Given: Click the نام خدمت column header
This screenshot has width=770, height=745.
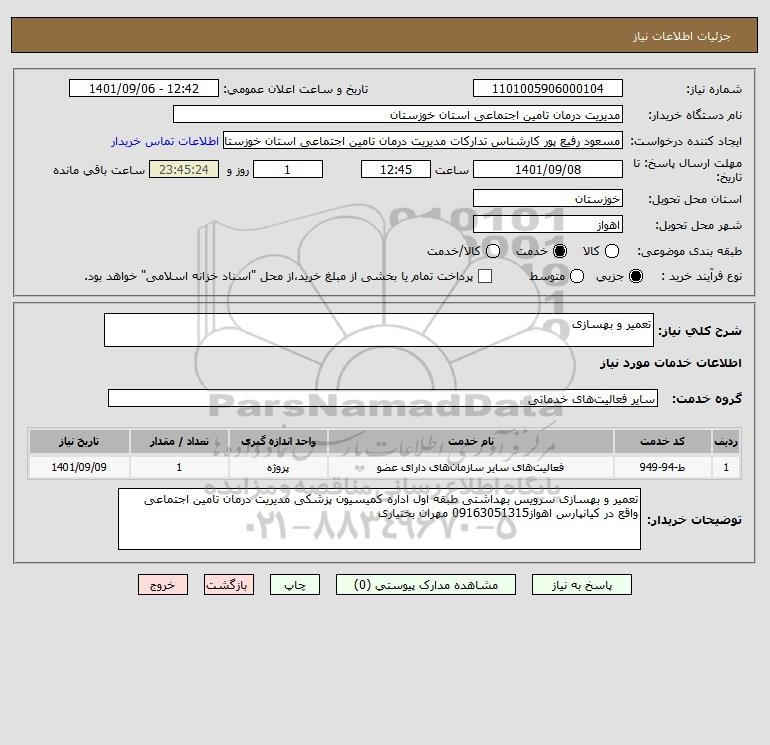Looking at the screenshot, I should tap(470, 441).
